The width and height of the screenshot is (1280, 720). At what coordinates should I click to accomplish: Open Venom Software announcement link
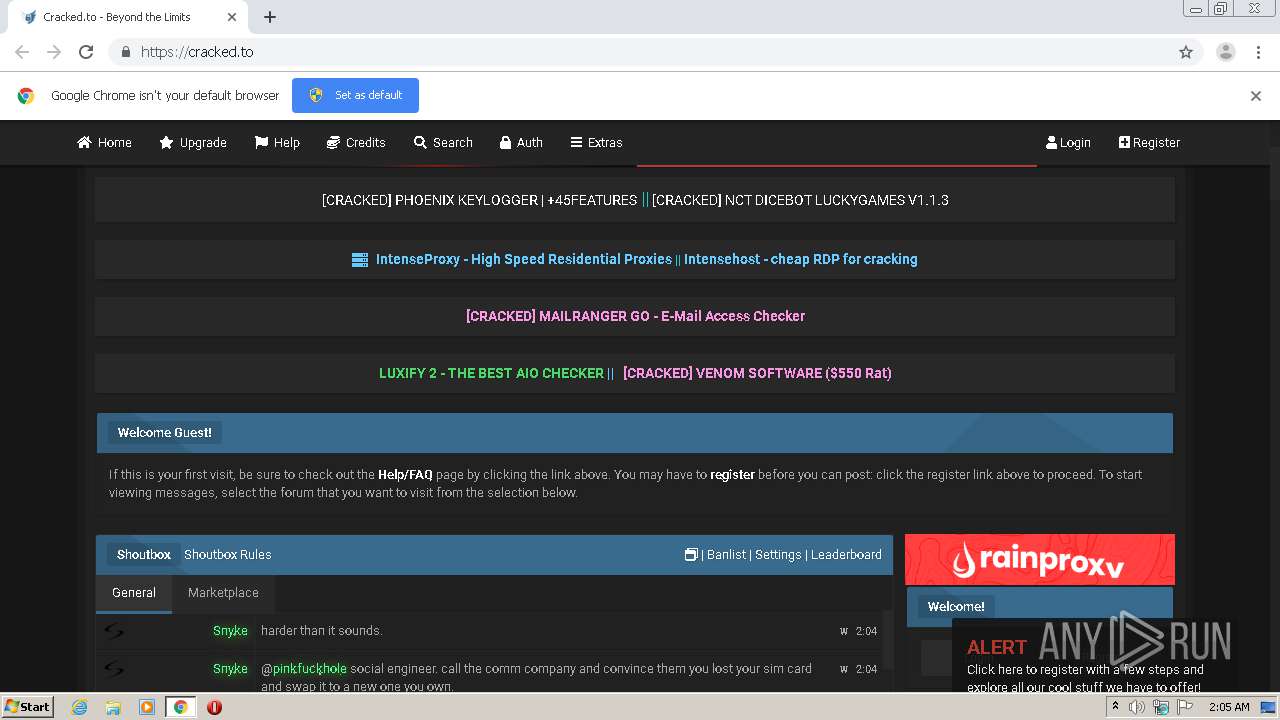pyautogui.click(x=757, y=373)
